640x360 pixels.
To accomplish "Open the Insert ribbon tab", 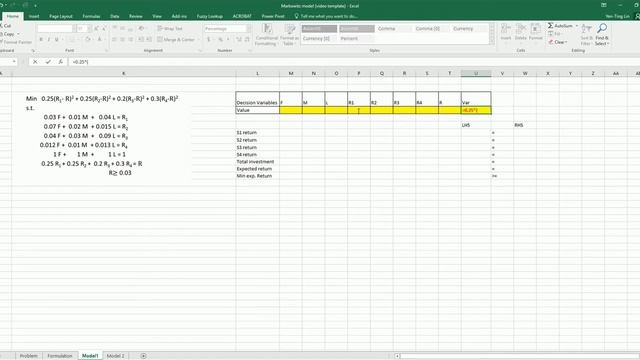I will (34, 16).
